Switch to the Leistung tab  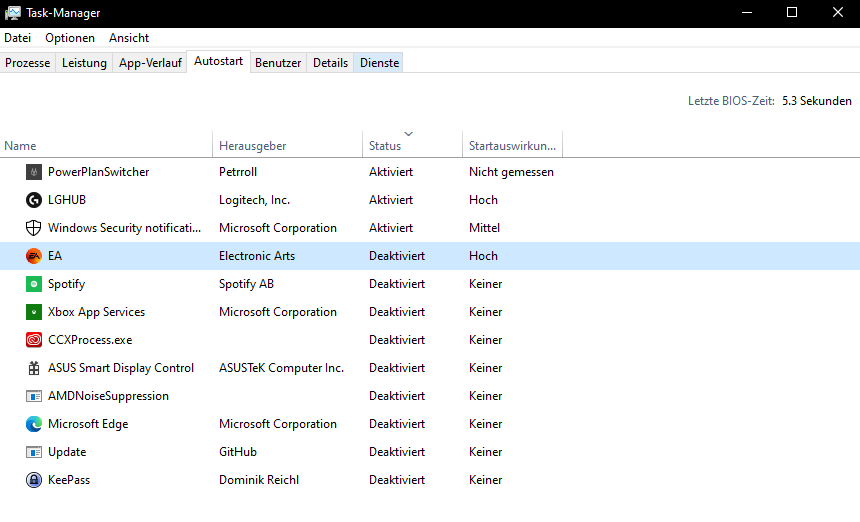(84, 63)
